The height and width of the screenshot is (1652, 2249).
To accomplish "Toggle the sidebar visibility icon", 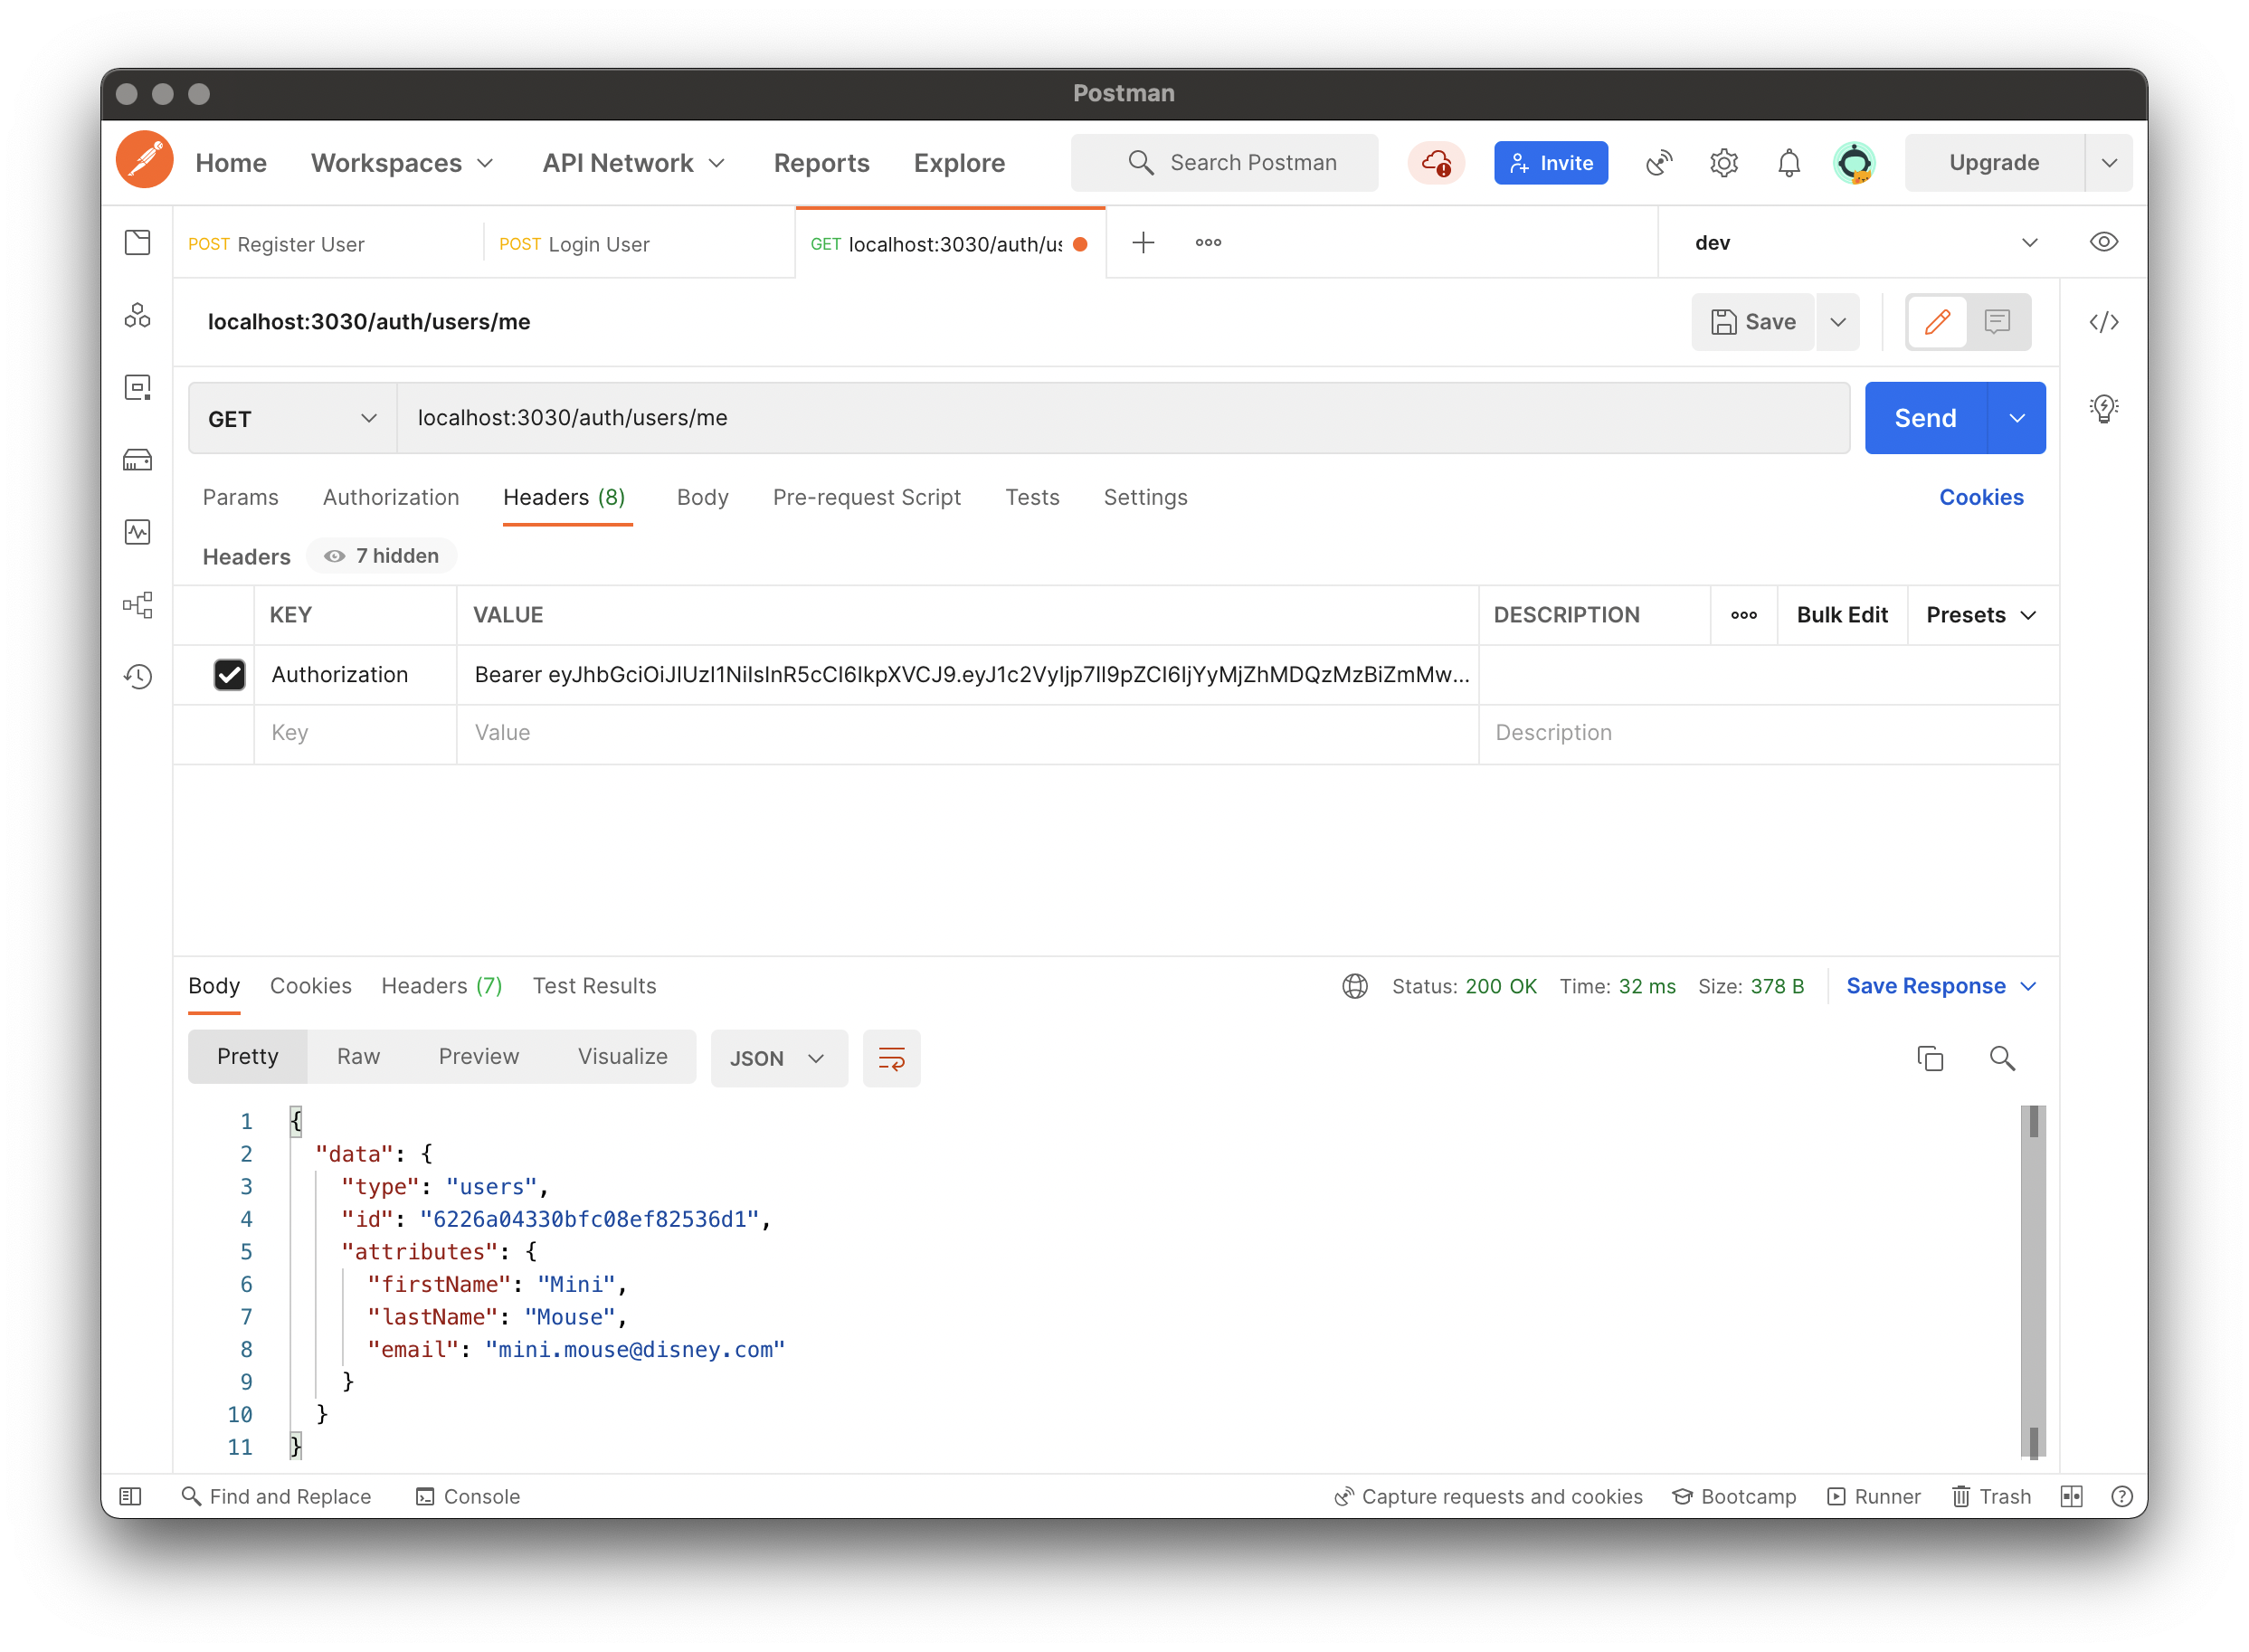I will (131, 1496).
